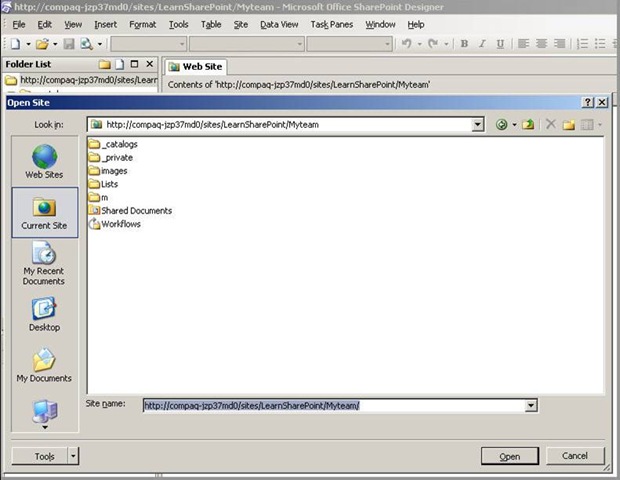Viewport: 620px width, 480px height.
Task: Click the Tools button in dialog
Action: [40, 456]
